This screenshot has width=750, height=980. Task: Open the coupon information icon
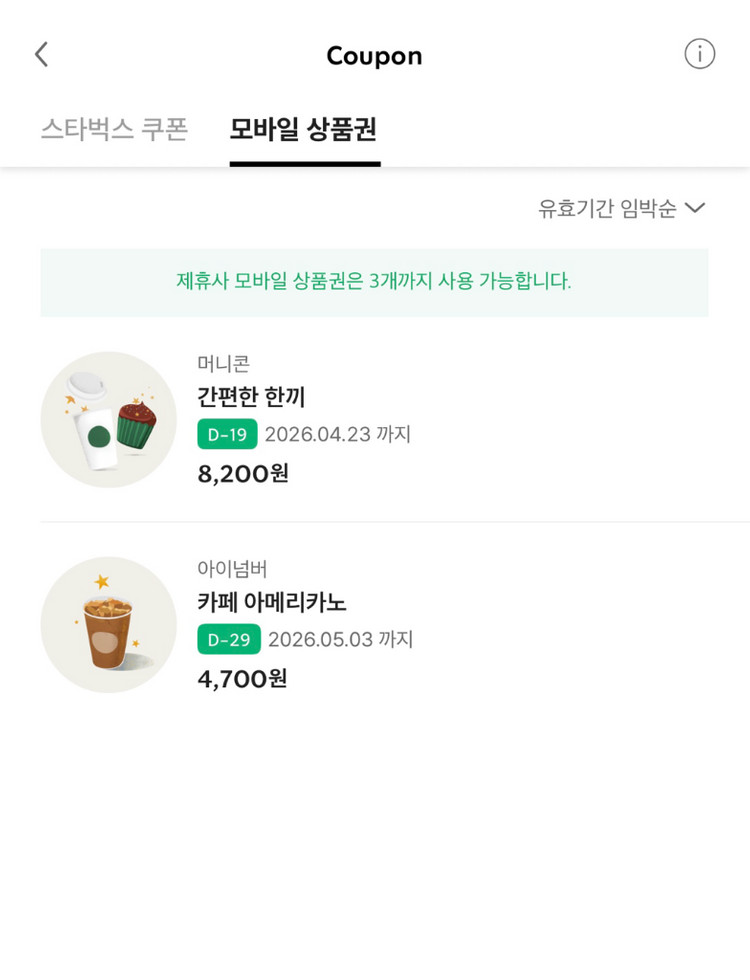(x=699, y=54)
